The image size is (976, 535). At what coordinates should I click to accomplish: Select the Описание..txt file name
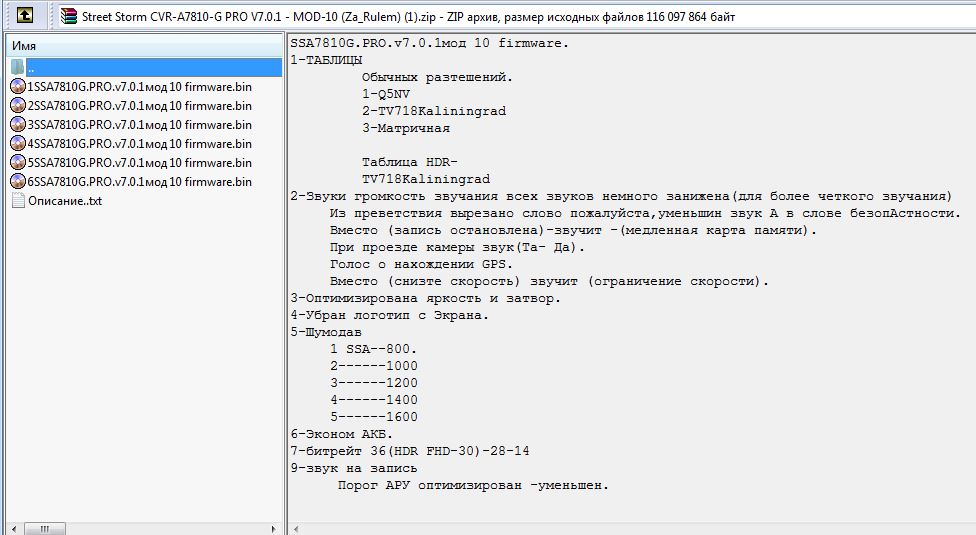[x=65, y=201]
